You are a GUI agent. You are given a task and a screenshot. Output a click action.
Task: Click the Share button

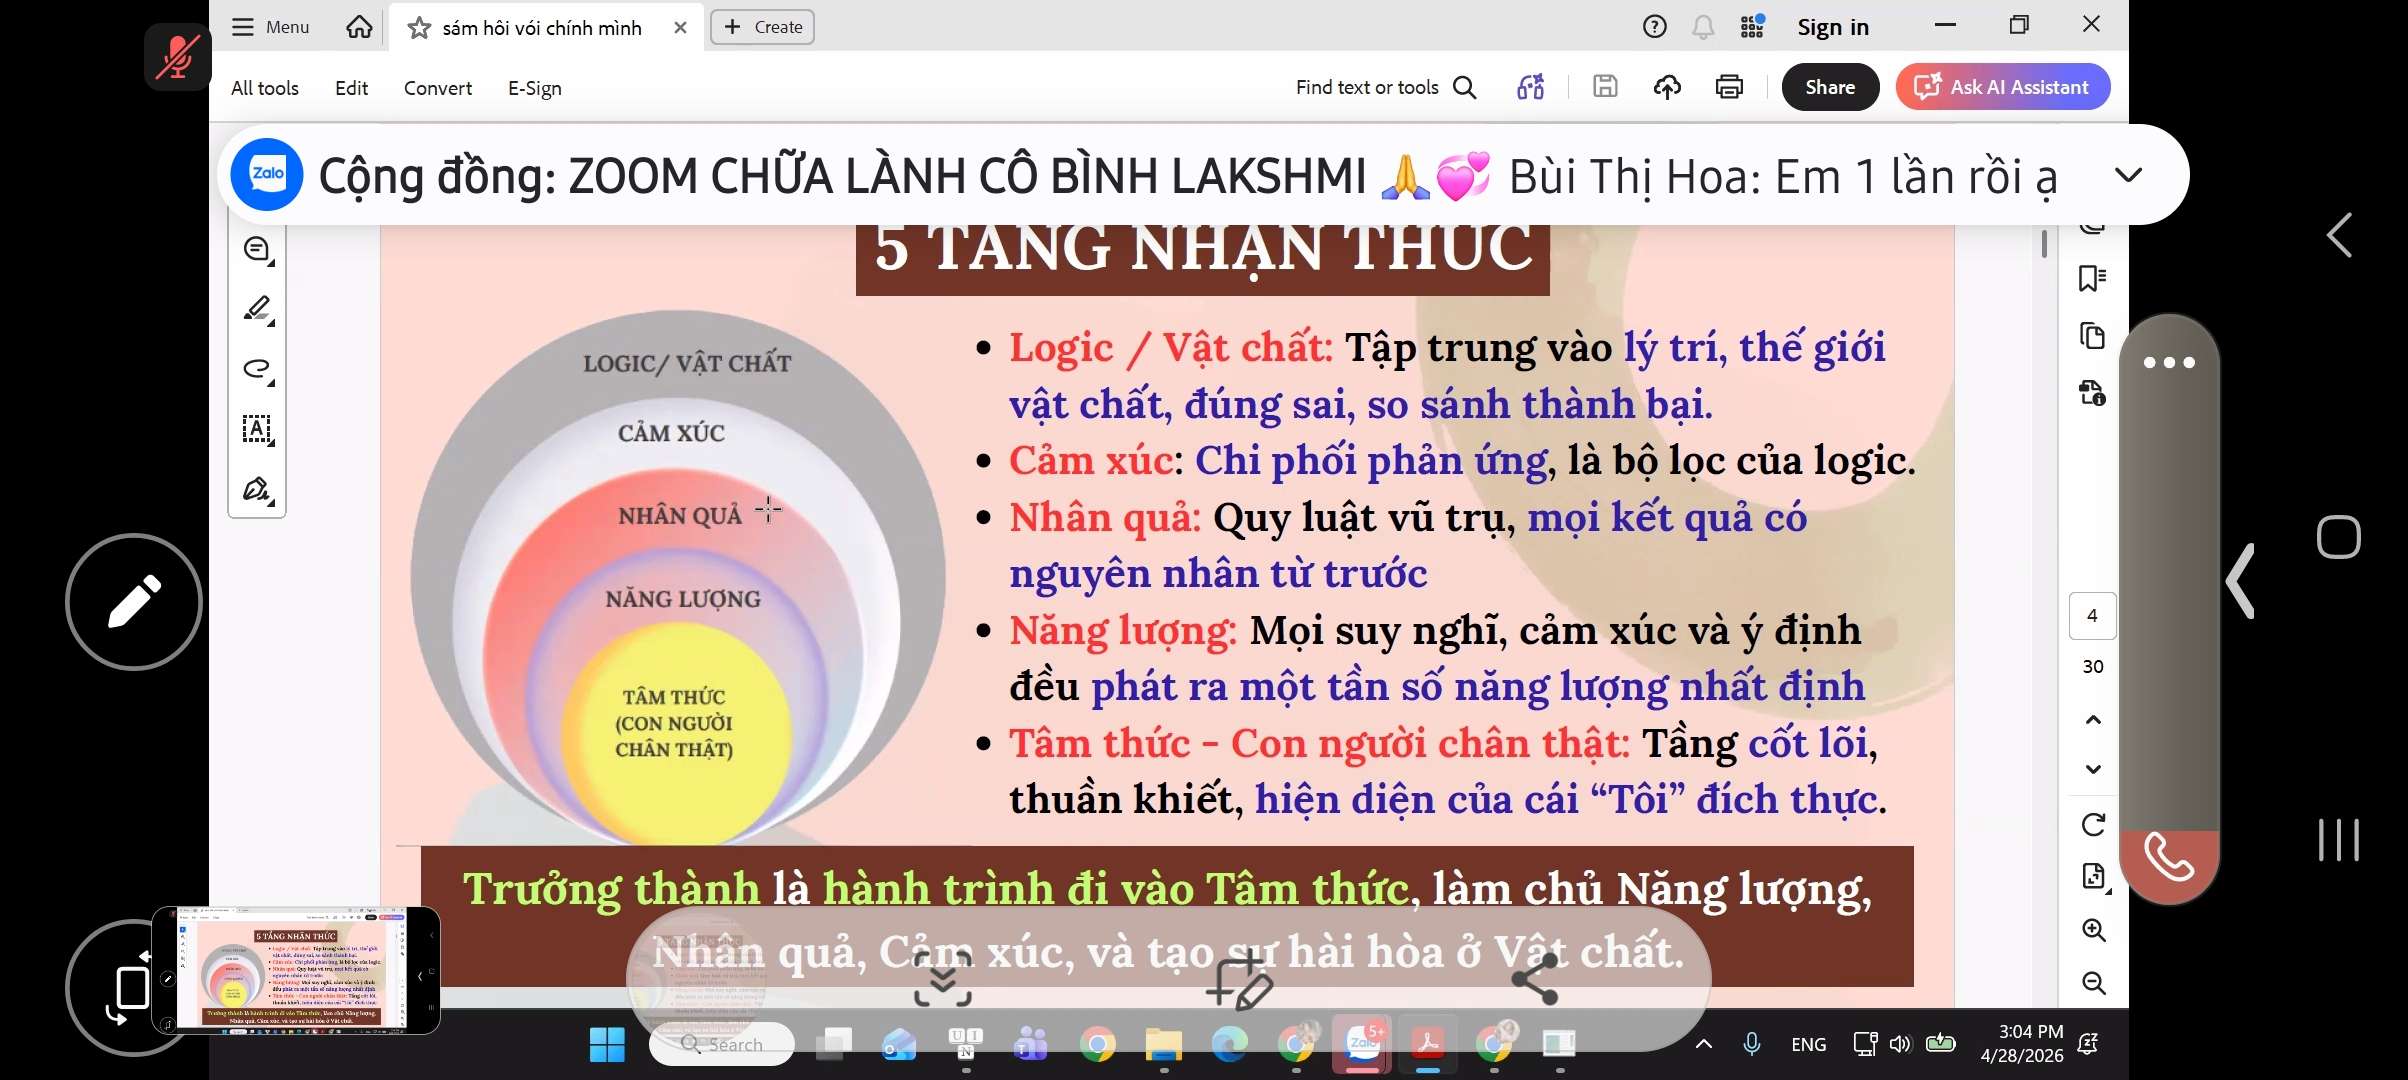(1830, 87)
